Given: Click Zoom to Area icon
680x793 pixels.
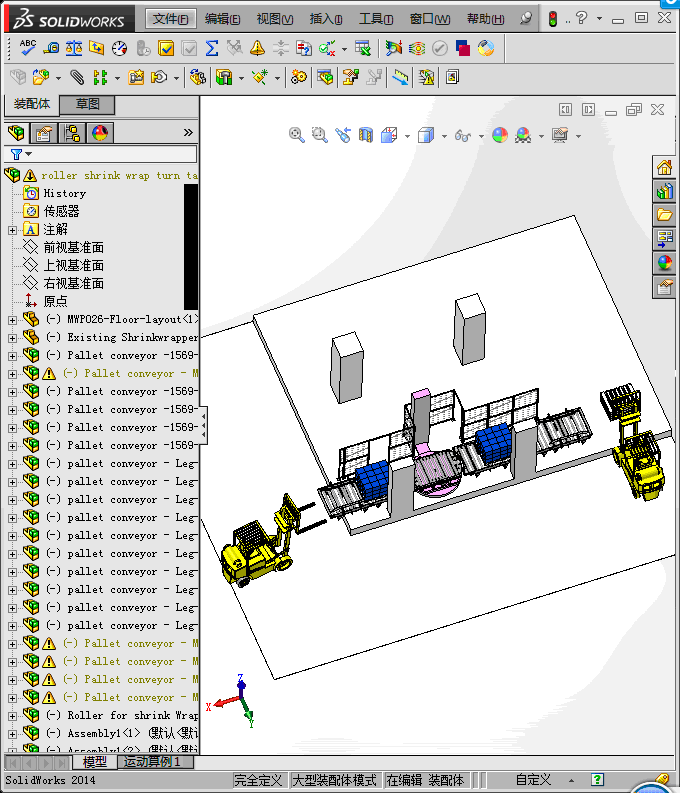Looking at the screenshot, I should (x=320, y=135).
